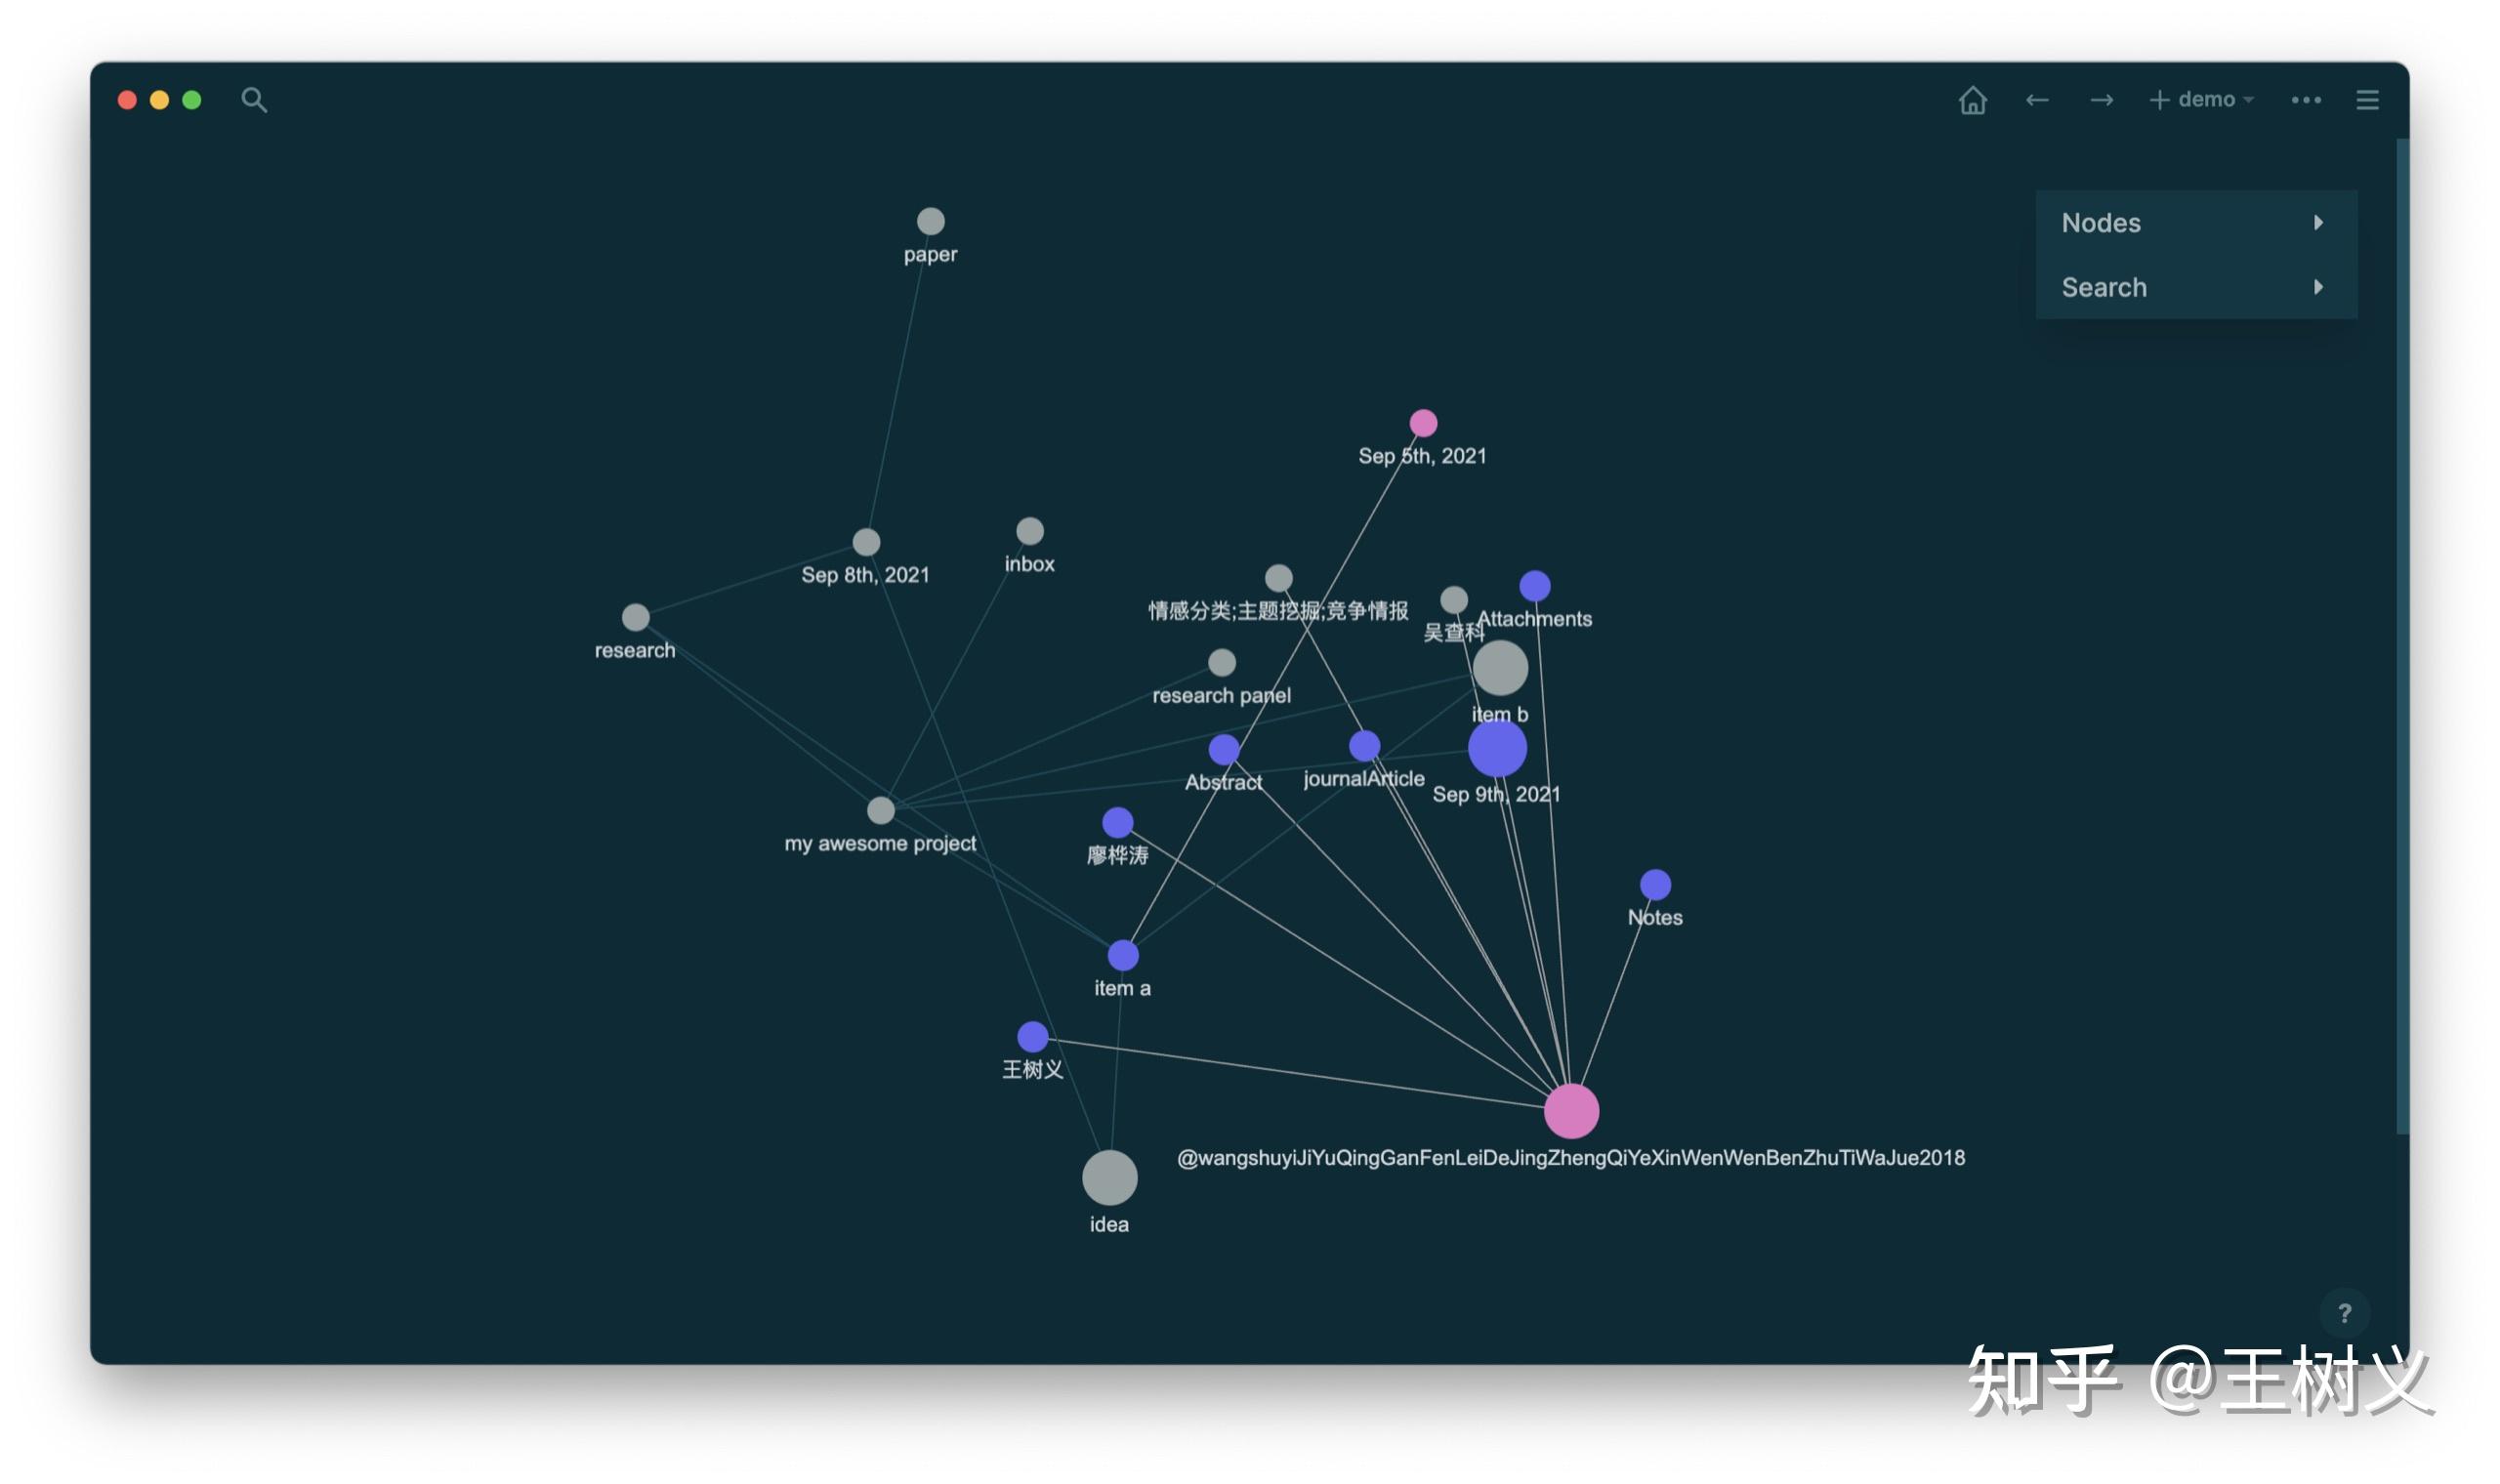Select the gray idea node

[1109, 1177]
